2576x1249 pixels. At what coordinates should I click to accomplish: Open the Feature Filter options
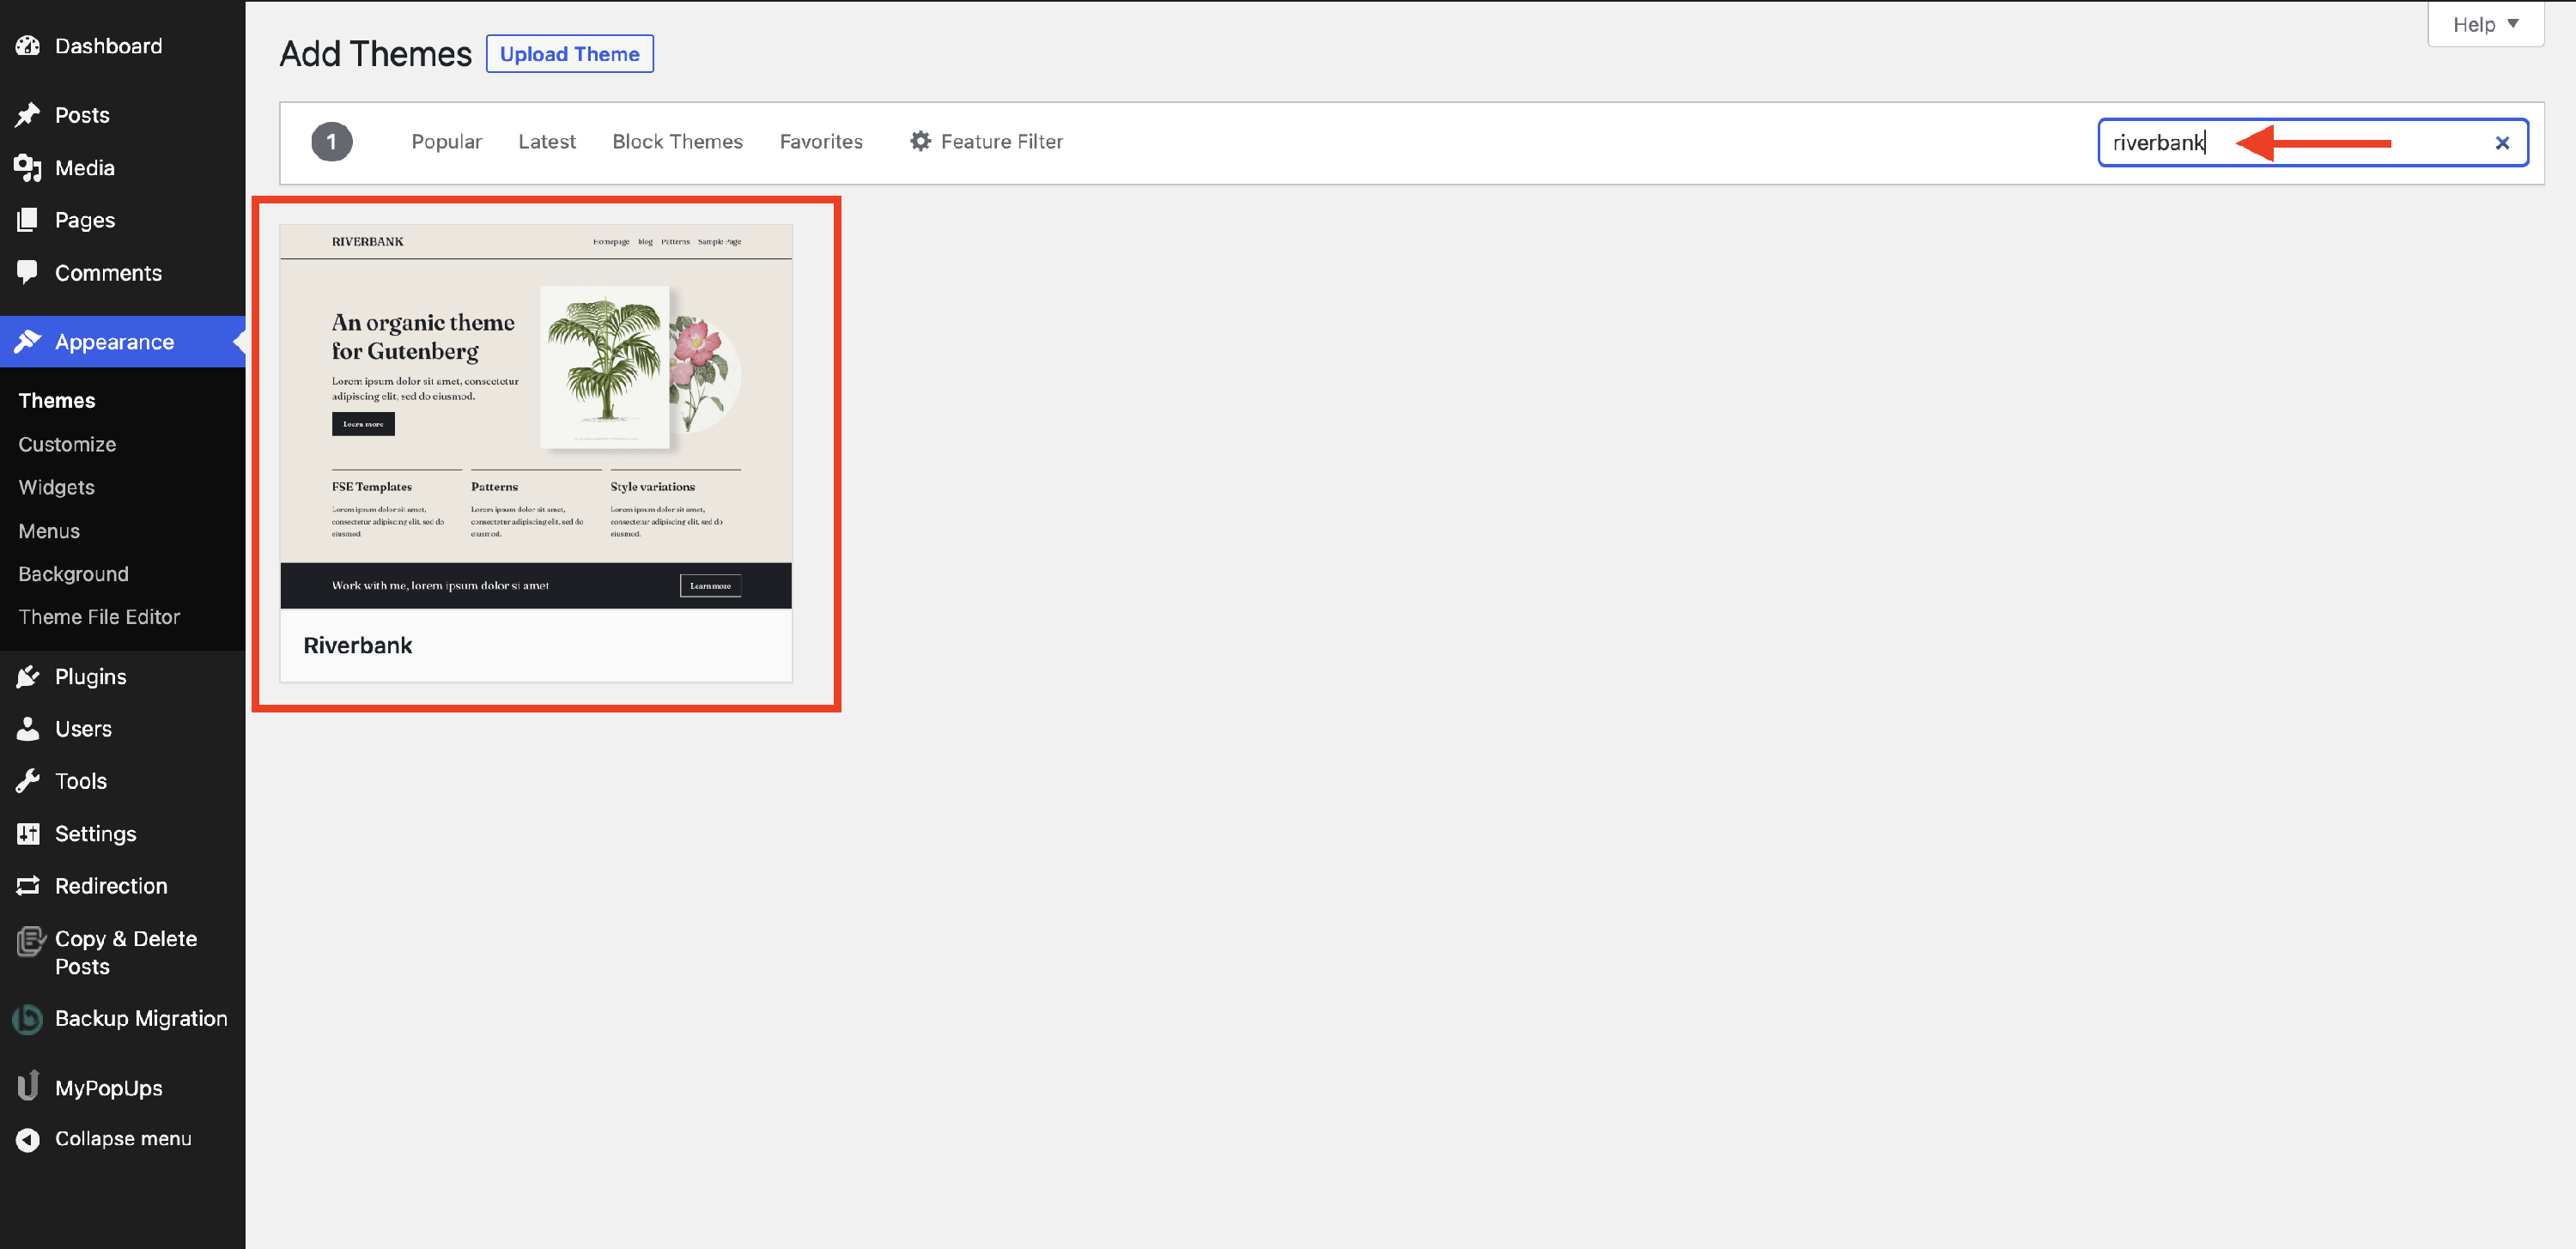coord(986,142)
